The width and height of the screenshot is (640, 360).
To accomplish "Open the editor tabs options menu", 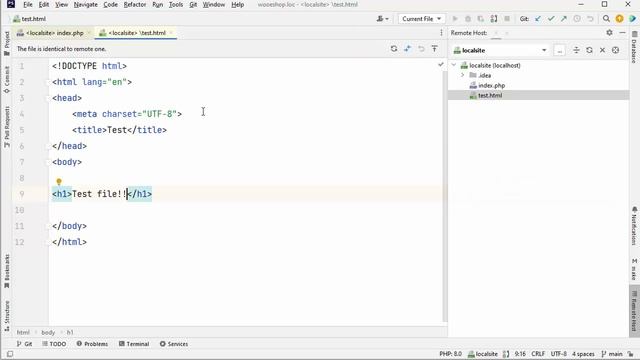I will (x=441, y=33).
